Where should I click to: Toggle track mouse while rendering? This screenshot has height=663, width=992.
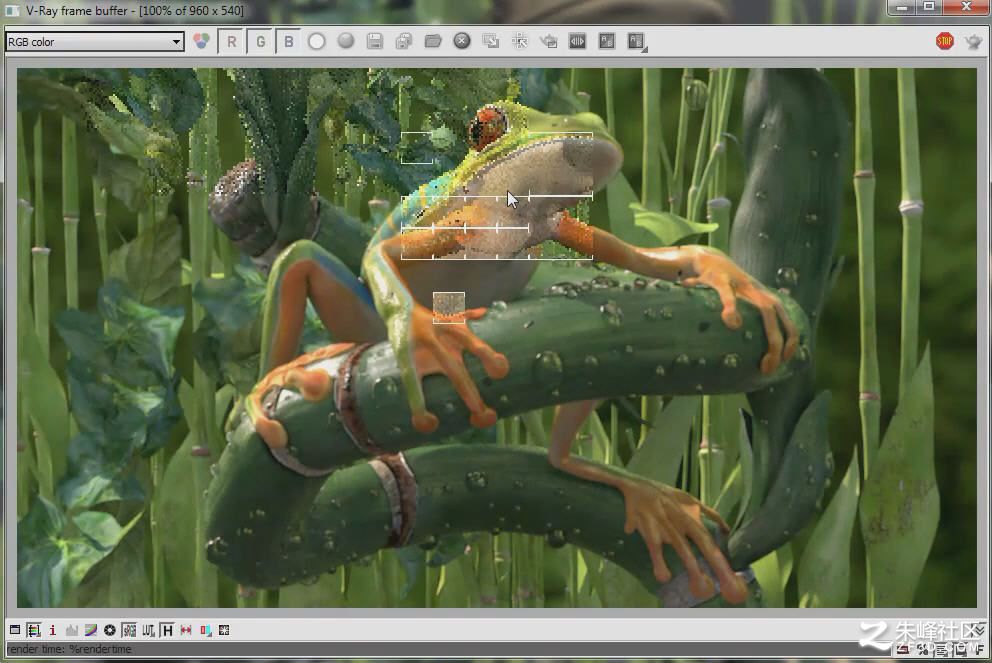point(519,42)
